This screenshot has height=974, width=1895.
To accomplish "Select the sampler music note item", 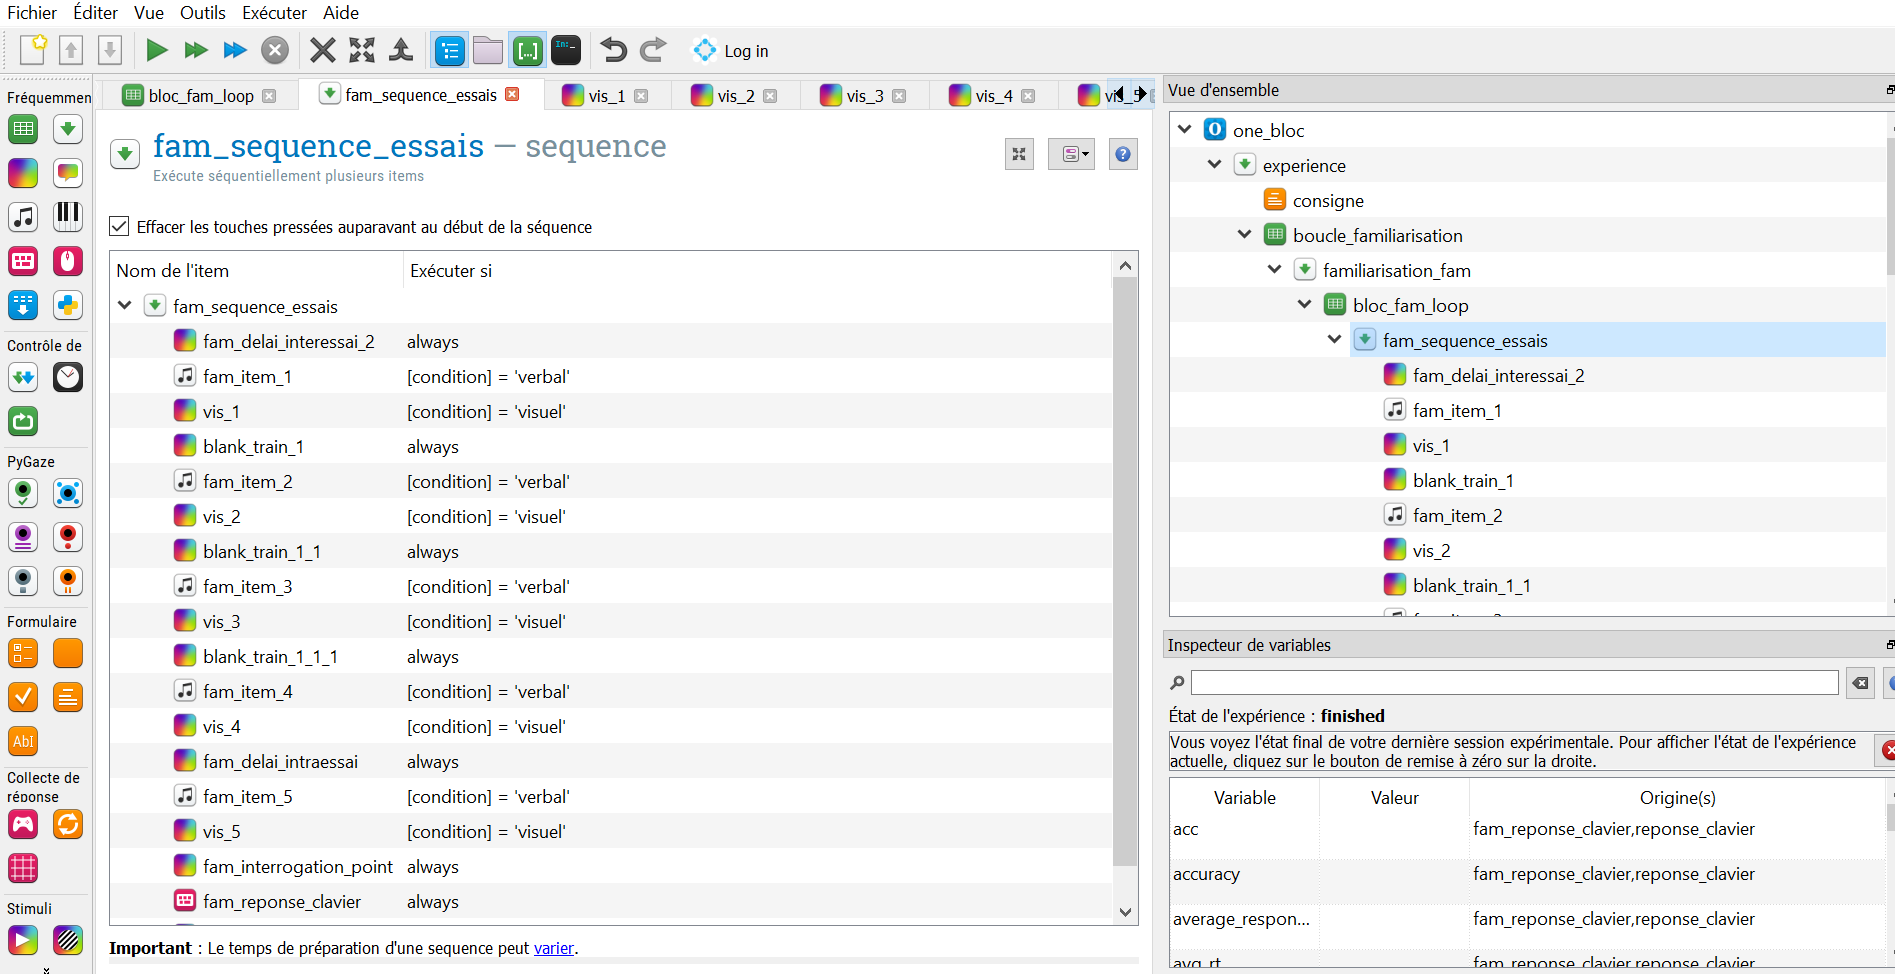I will (x=23, y=217).
